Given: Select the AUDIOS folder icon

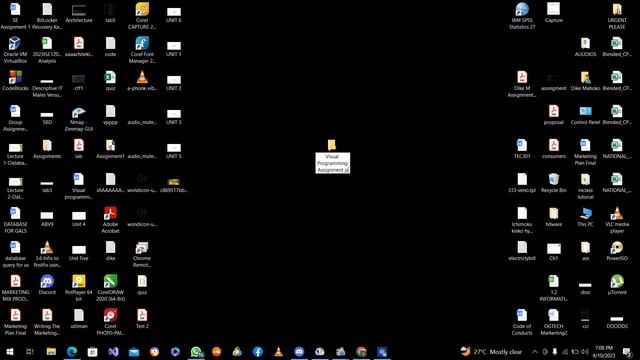Looking at the screenshot, I should [585, 46].
